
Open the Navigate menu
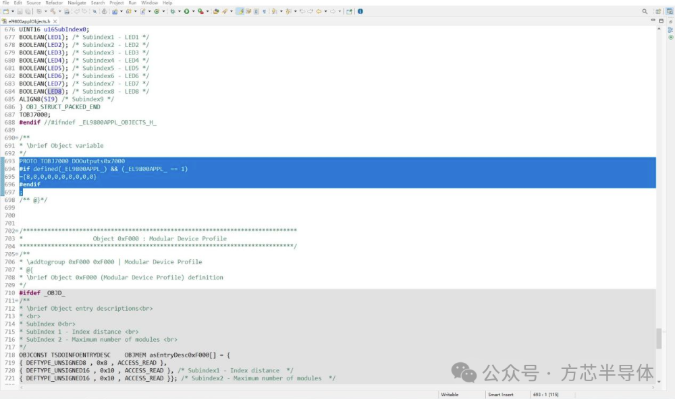pyautogui.click(x=77, y=3)
